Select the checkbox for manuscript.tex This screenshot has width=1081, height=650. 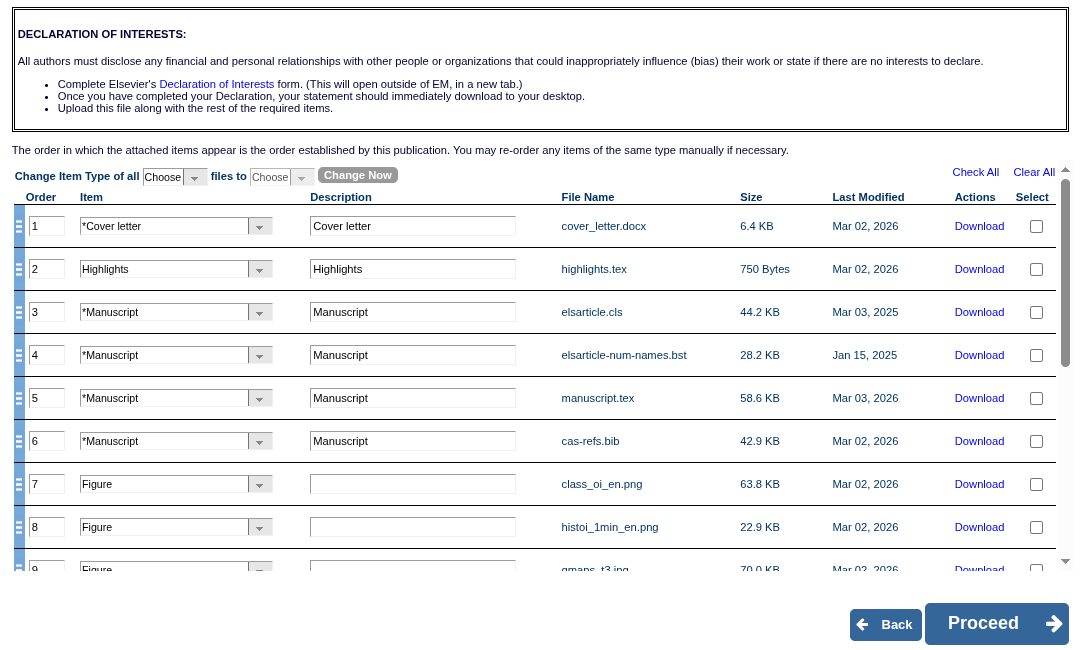[1036, 398]
